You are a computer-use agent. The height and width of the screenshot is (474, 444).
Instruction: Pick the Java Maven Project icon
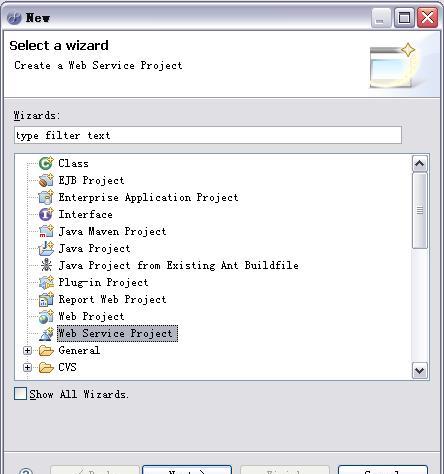[46, 231]
